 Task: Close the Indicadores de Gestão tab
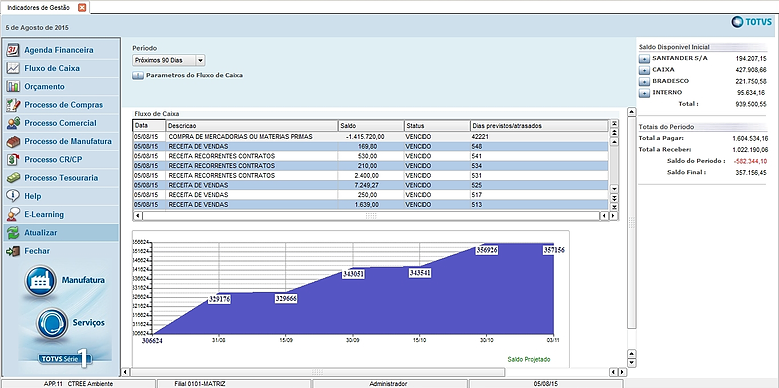click(82, 7)
